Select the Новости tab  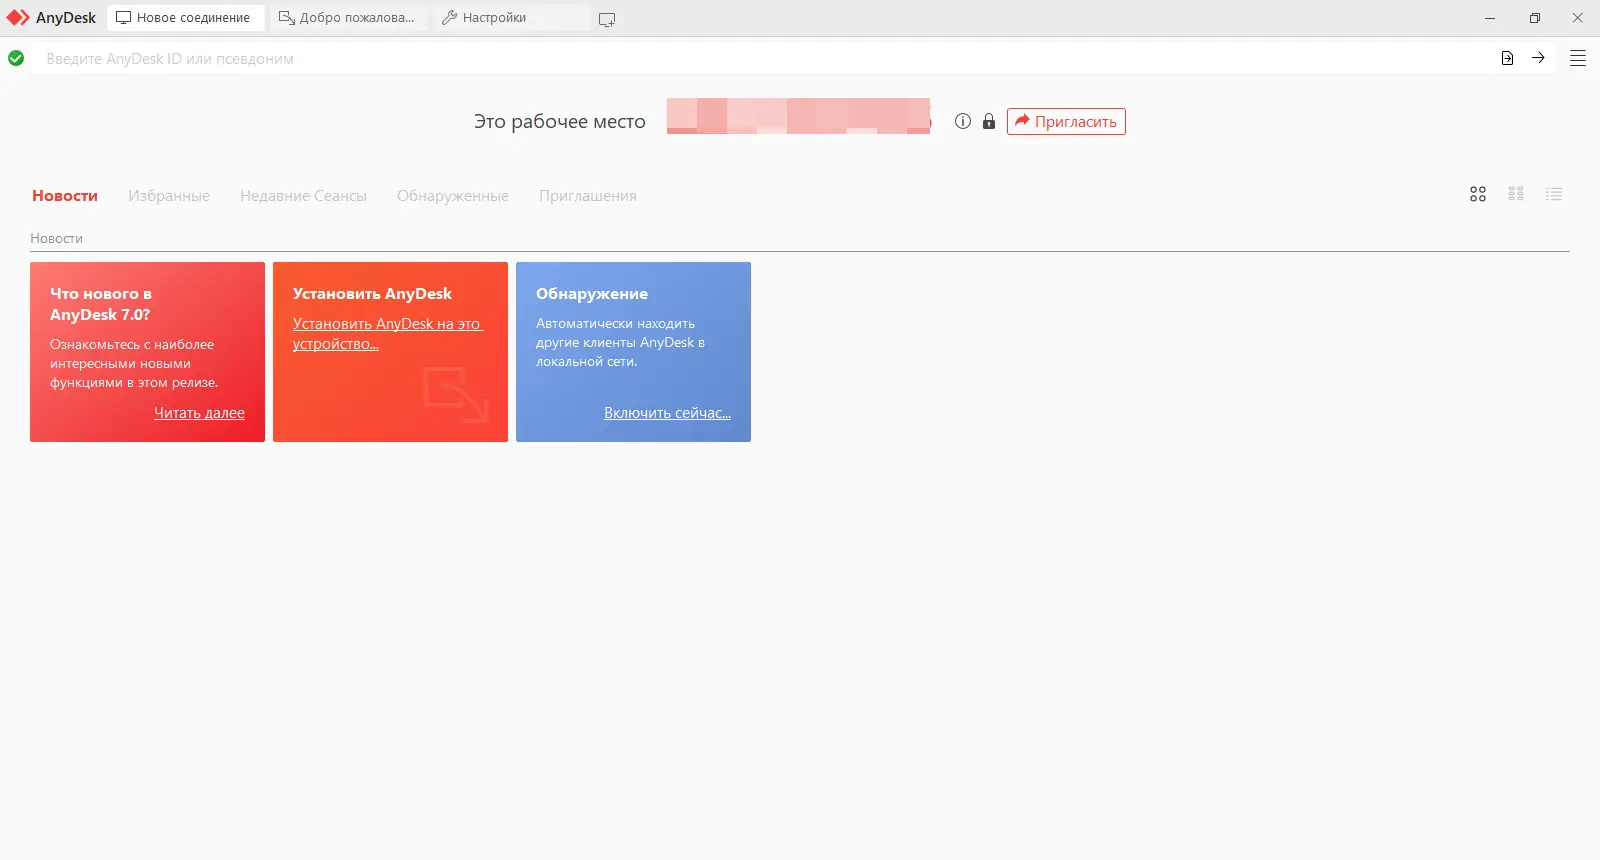point(65,196)
